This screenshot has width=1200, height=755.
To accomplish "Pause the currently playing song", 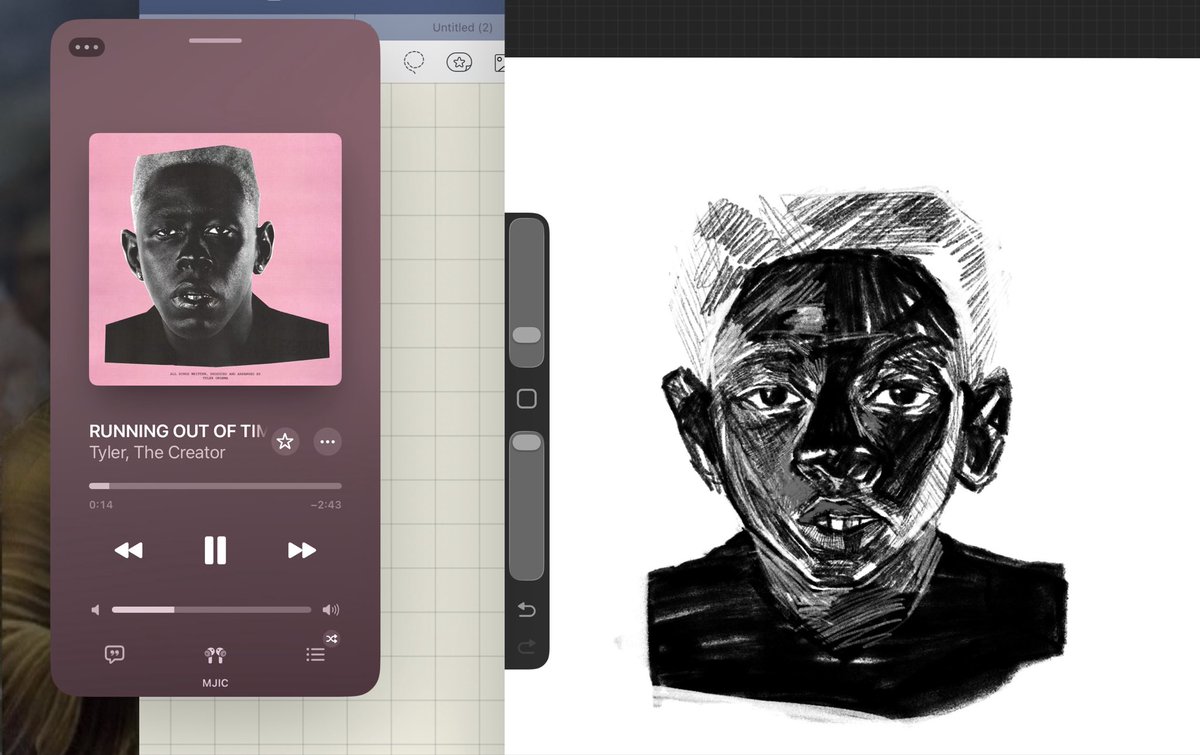I will click(215, 550).
